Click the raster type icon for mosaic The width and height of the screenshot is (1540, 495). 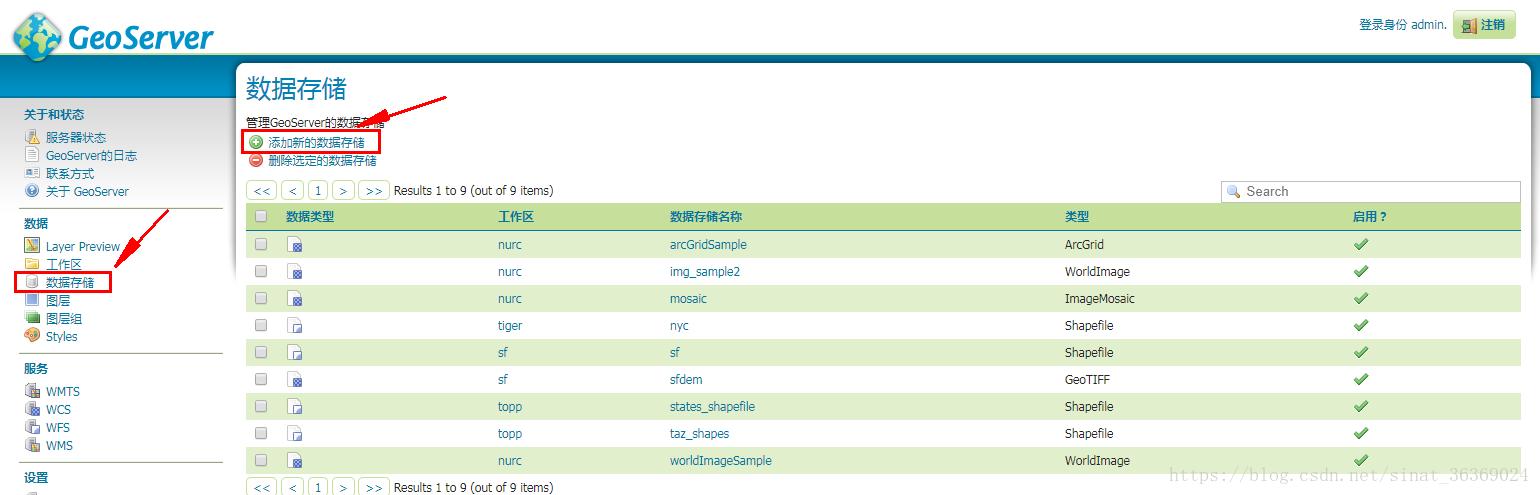click(x=295, y=298)
